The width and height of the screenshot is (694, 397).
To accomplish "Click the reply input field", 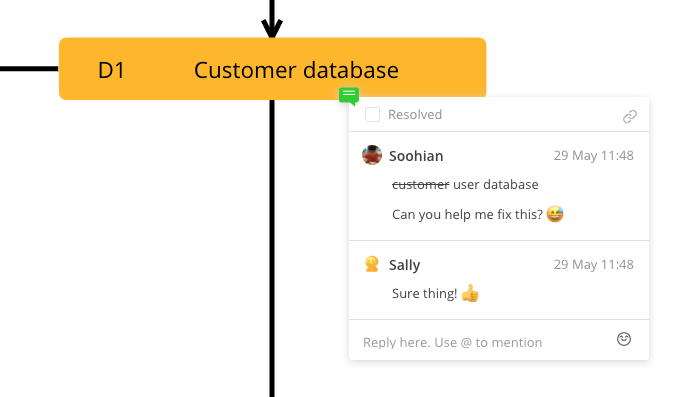I will coord(487,342).
